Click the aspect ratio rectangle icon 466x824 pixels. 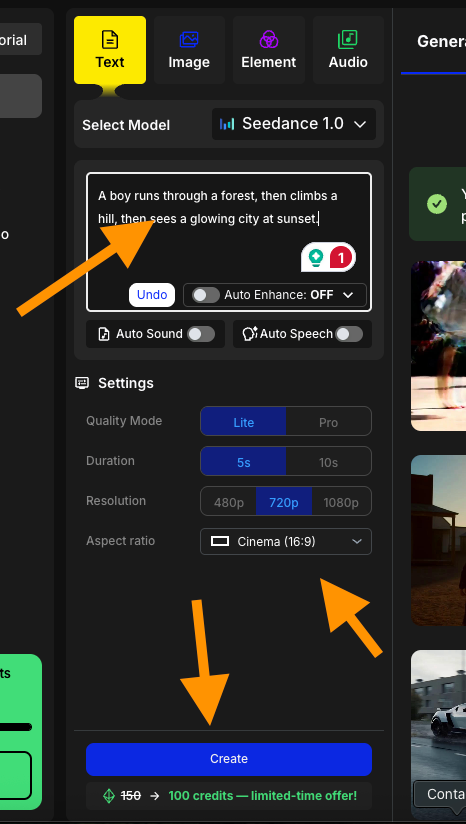(220, 541)
